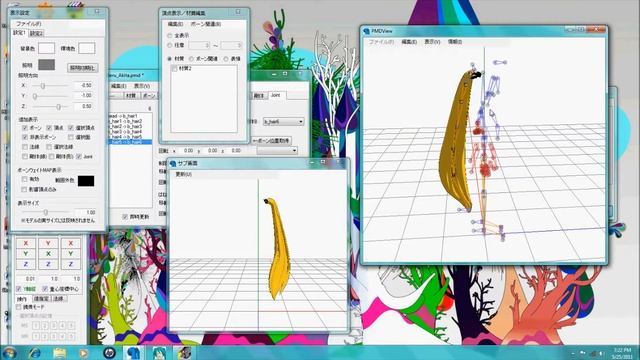Open ファイル menu in display settings window
Image resolution: width=640 pixels, height=360 pixels.
(x=29, y=24)
